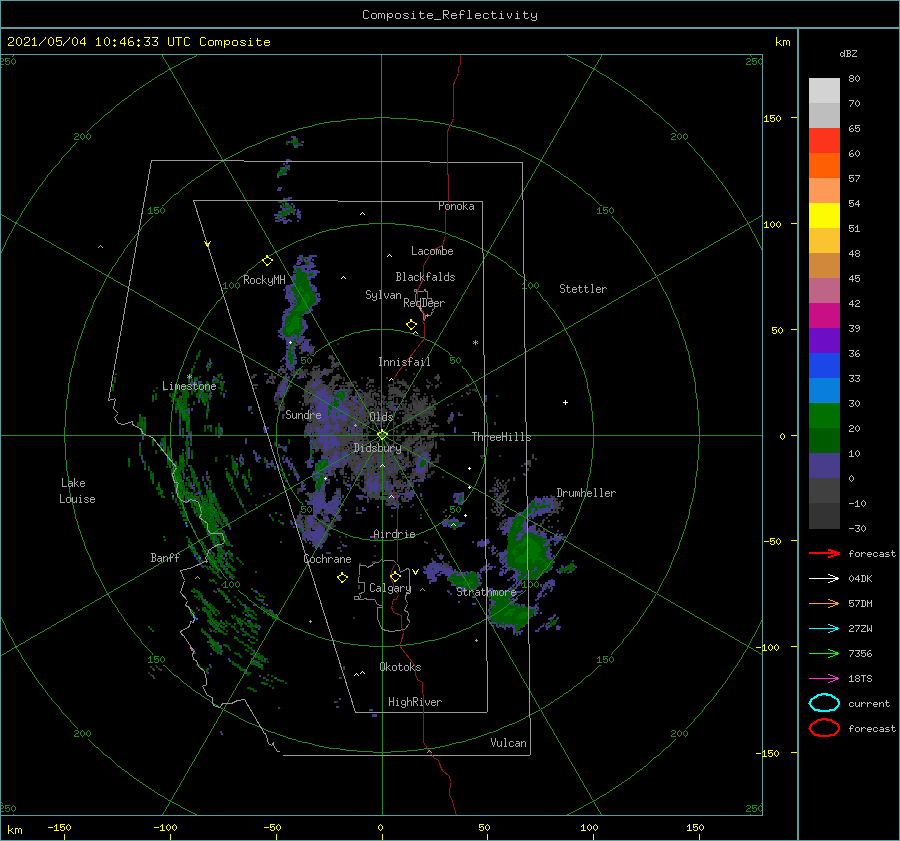Viewport: 900px width, 841px height.
Task: Click the HighRiver city label
Action: click(x=415, y=702)
